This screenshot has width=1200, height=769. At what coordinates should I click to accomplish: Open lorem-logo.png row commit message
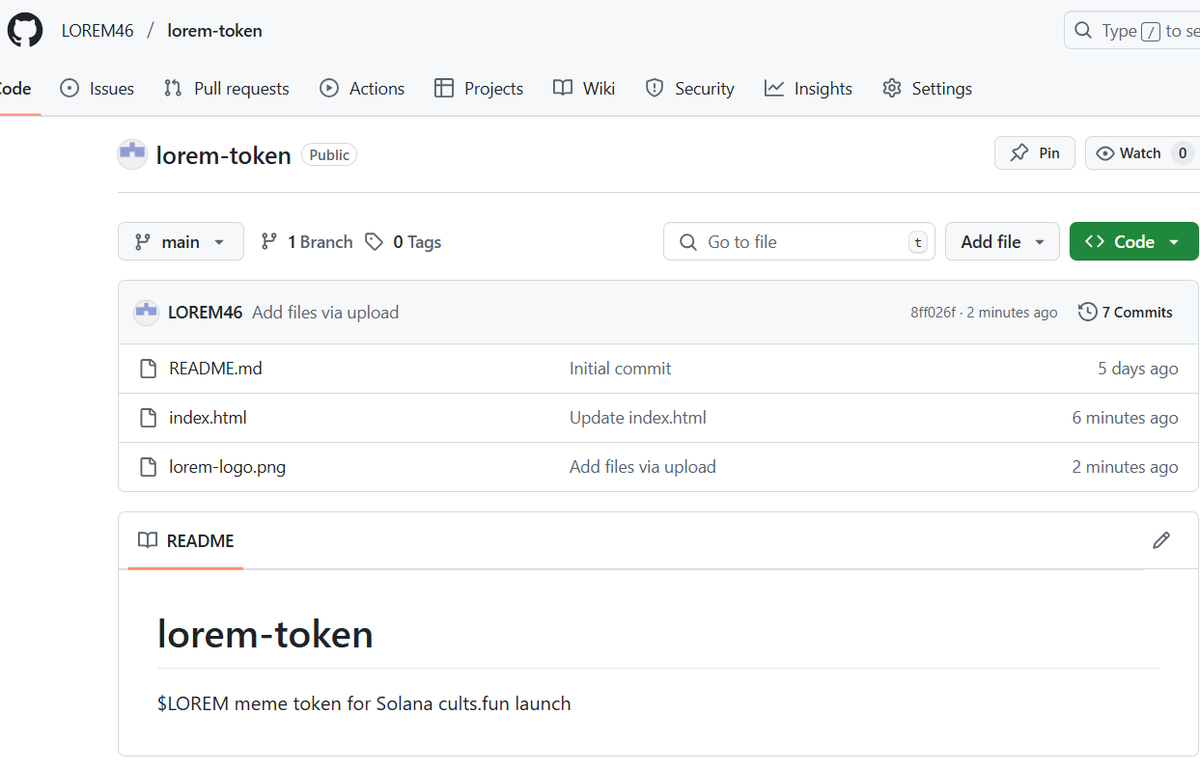[x=642, y=466]
